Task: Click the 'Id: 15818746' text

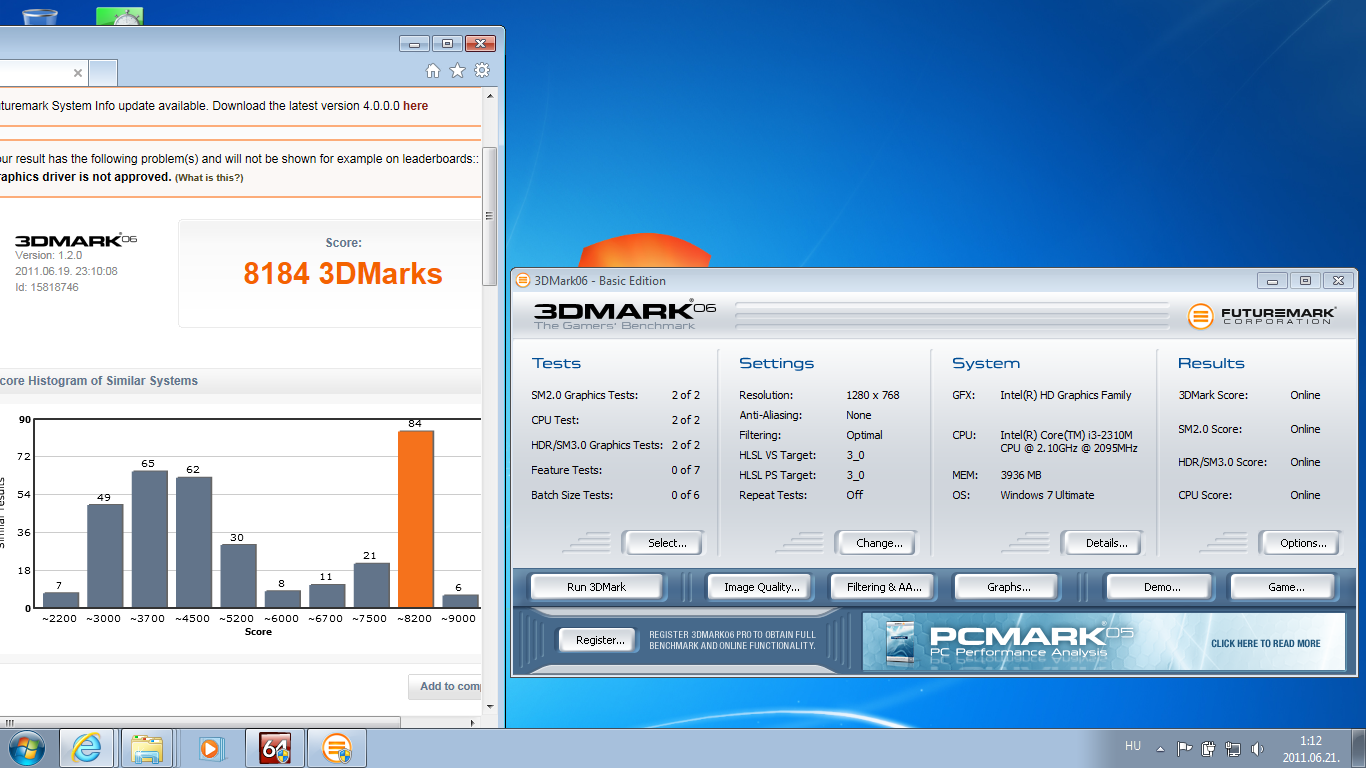Action: click(47, 287)
